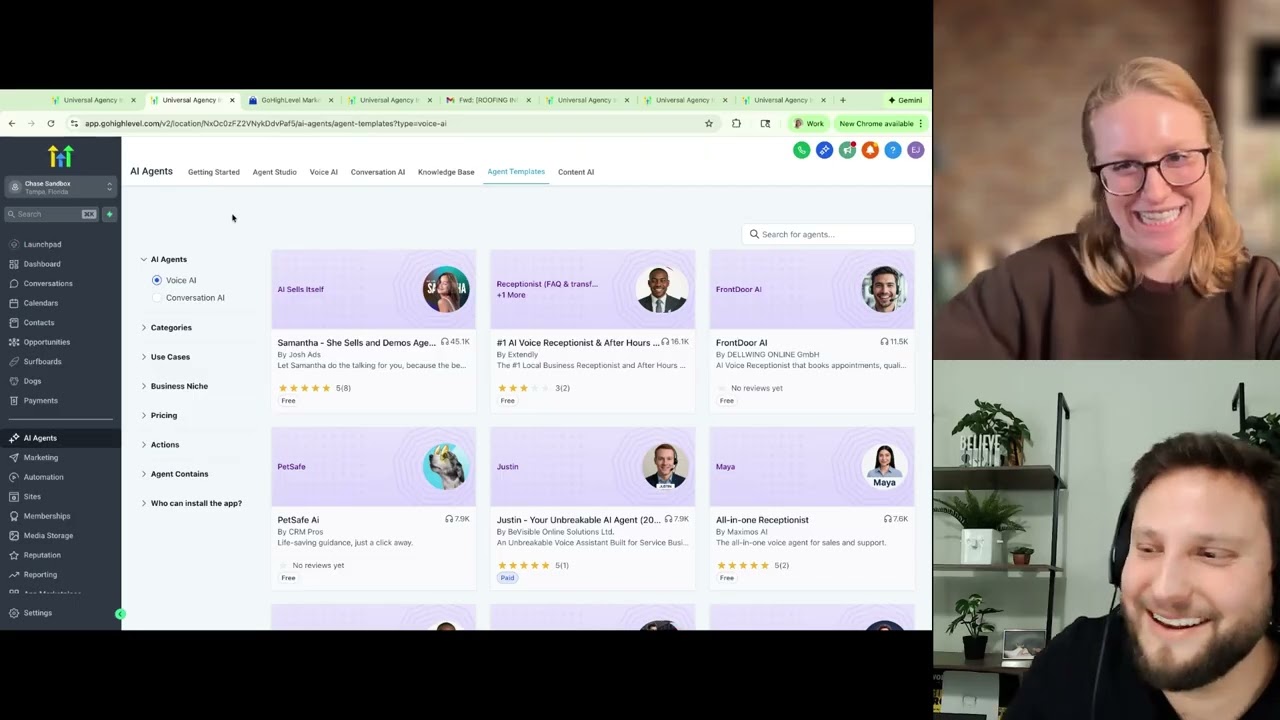Open Memberships in the sidebar
The image size is (1280, 720).
pyautogui.click(x=47, y=516)
